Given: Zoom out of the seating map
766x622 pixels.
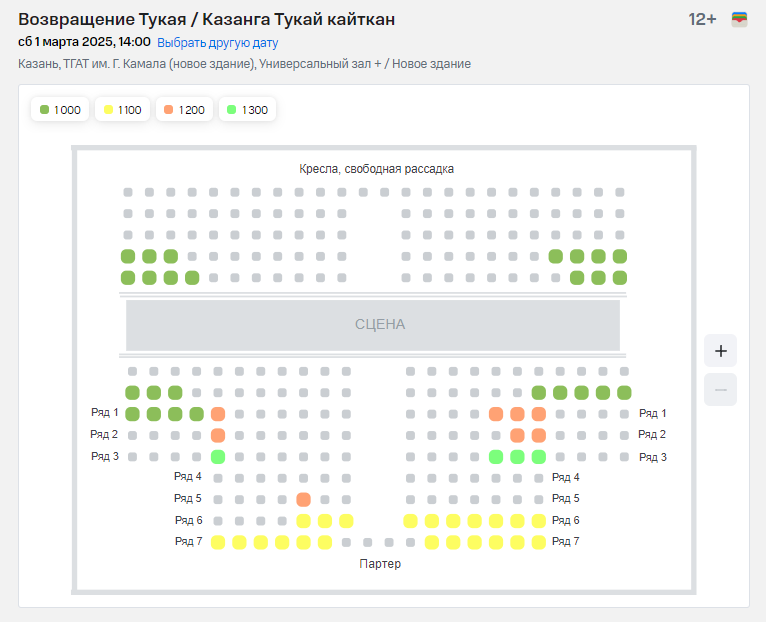Looking at the screenshot, I should click(x=720, y=389).
